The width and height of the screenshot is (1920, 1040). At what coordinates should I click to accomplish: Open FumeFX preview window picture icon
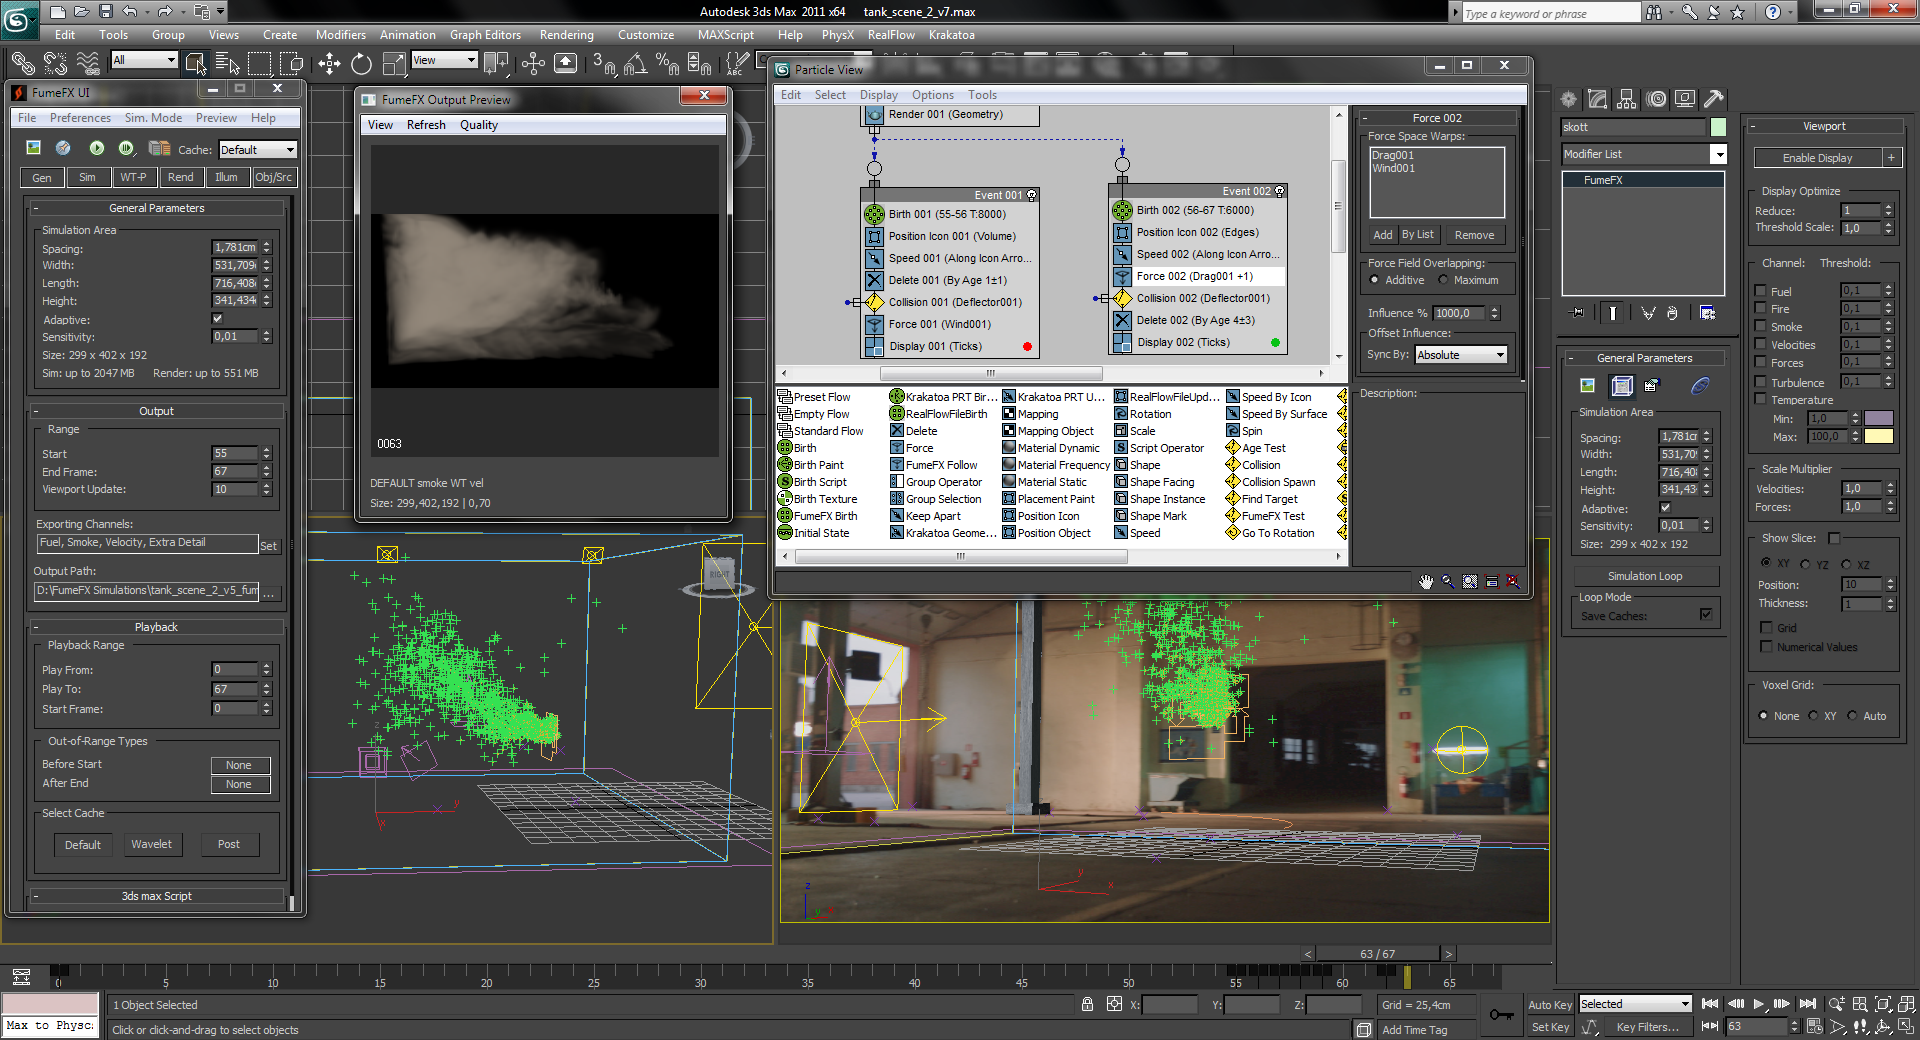(x=34, y=148)
